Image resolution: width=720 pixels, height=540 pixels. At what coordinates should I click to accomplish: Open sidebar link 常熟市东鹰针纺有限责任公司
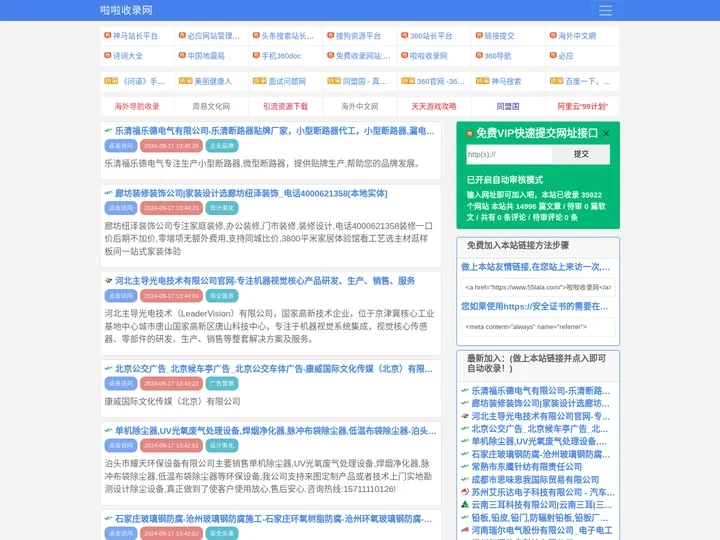click(x=527, y=467)
